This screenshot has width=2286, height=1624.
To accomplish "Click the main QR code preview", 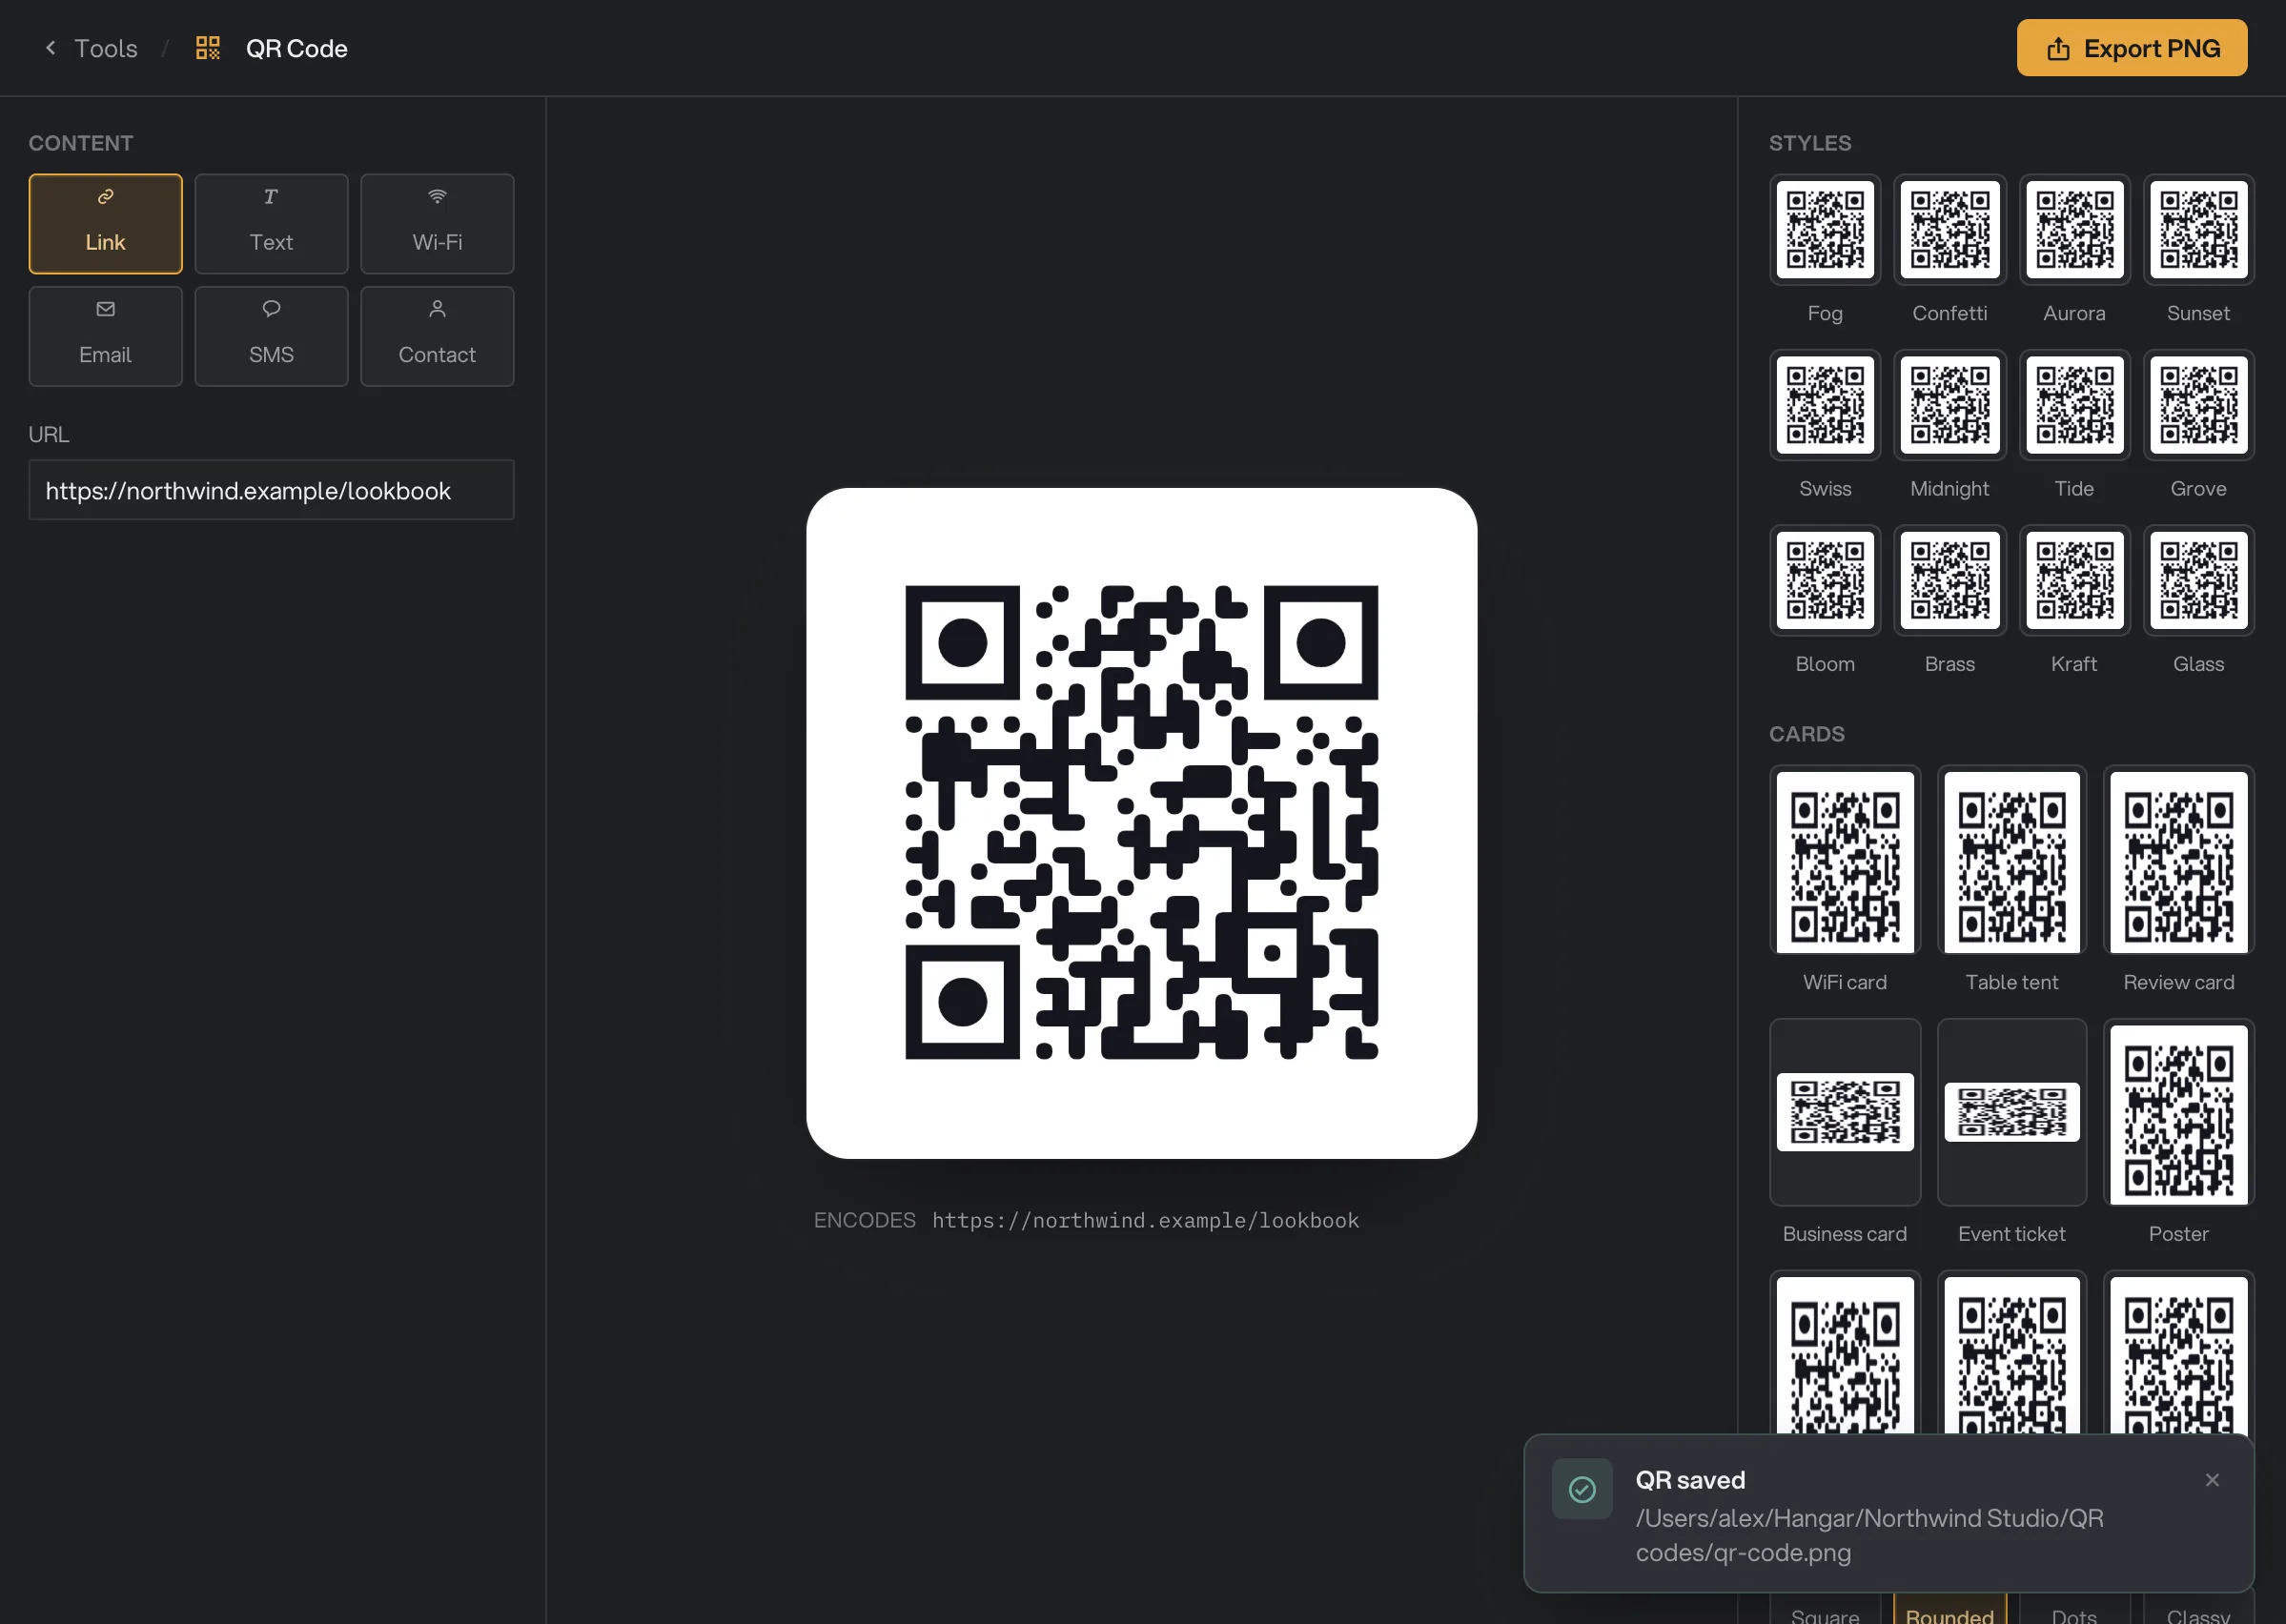I will tap(1141, 823).
